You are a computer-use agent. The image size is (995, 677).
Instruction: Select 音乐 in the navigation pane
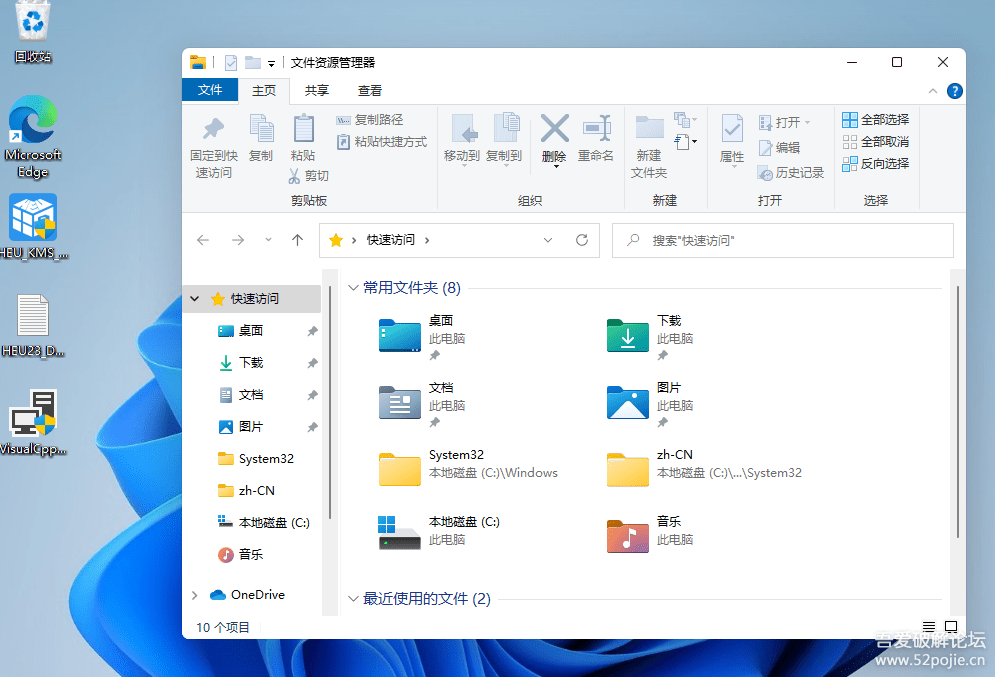coord(251,555)
